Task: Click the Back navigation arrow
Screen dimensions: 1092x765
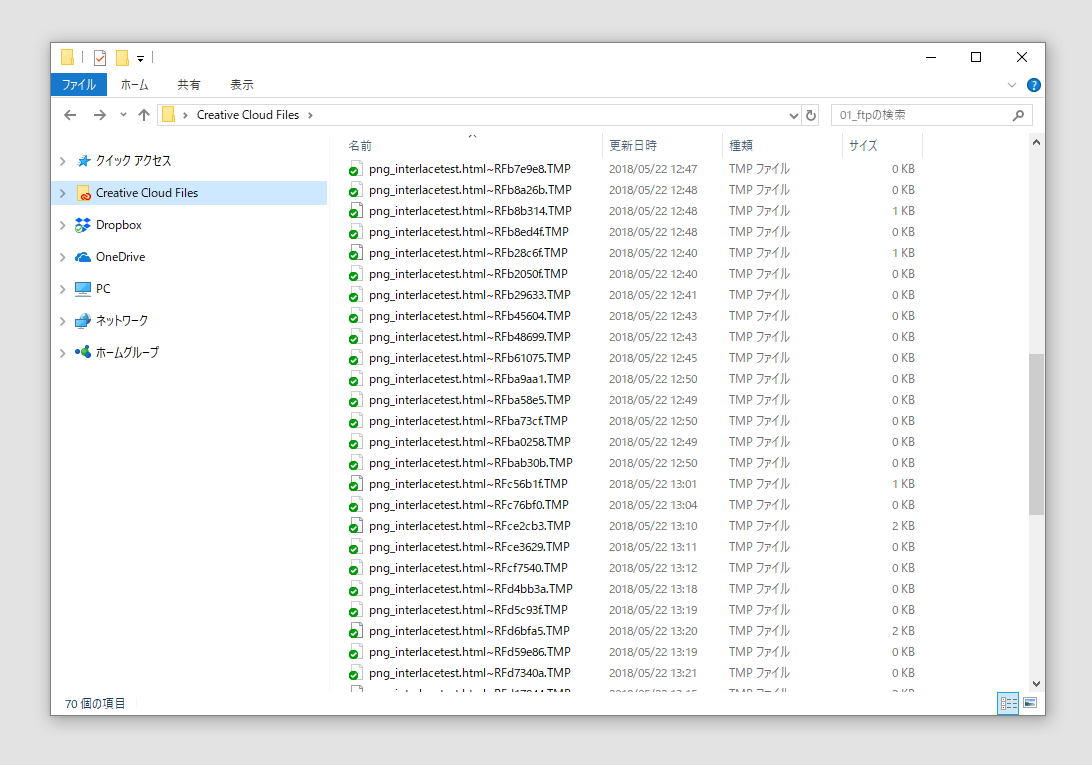Action: coord(70,115)
